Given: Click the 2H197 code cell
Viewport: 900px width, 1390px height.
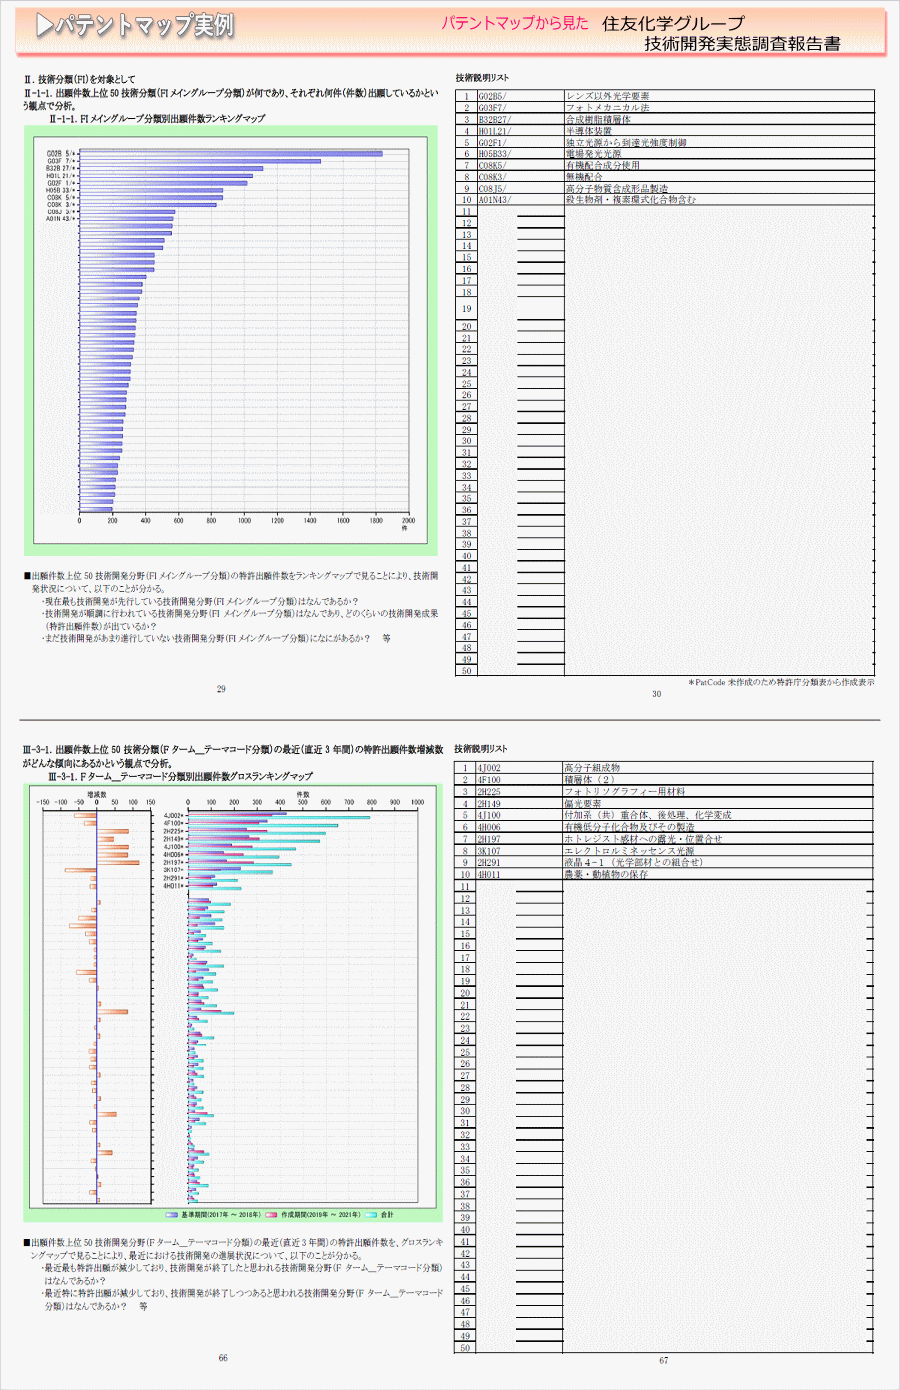Looking at the screenshot, I should point(519,839).
